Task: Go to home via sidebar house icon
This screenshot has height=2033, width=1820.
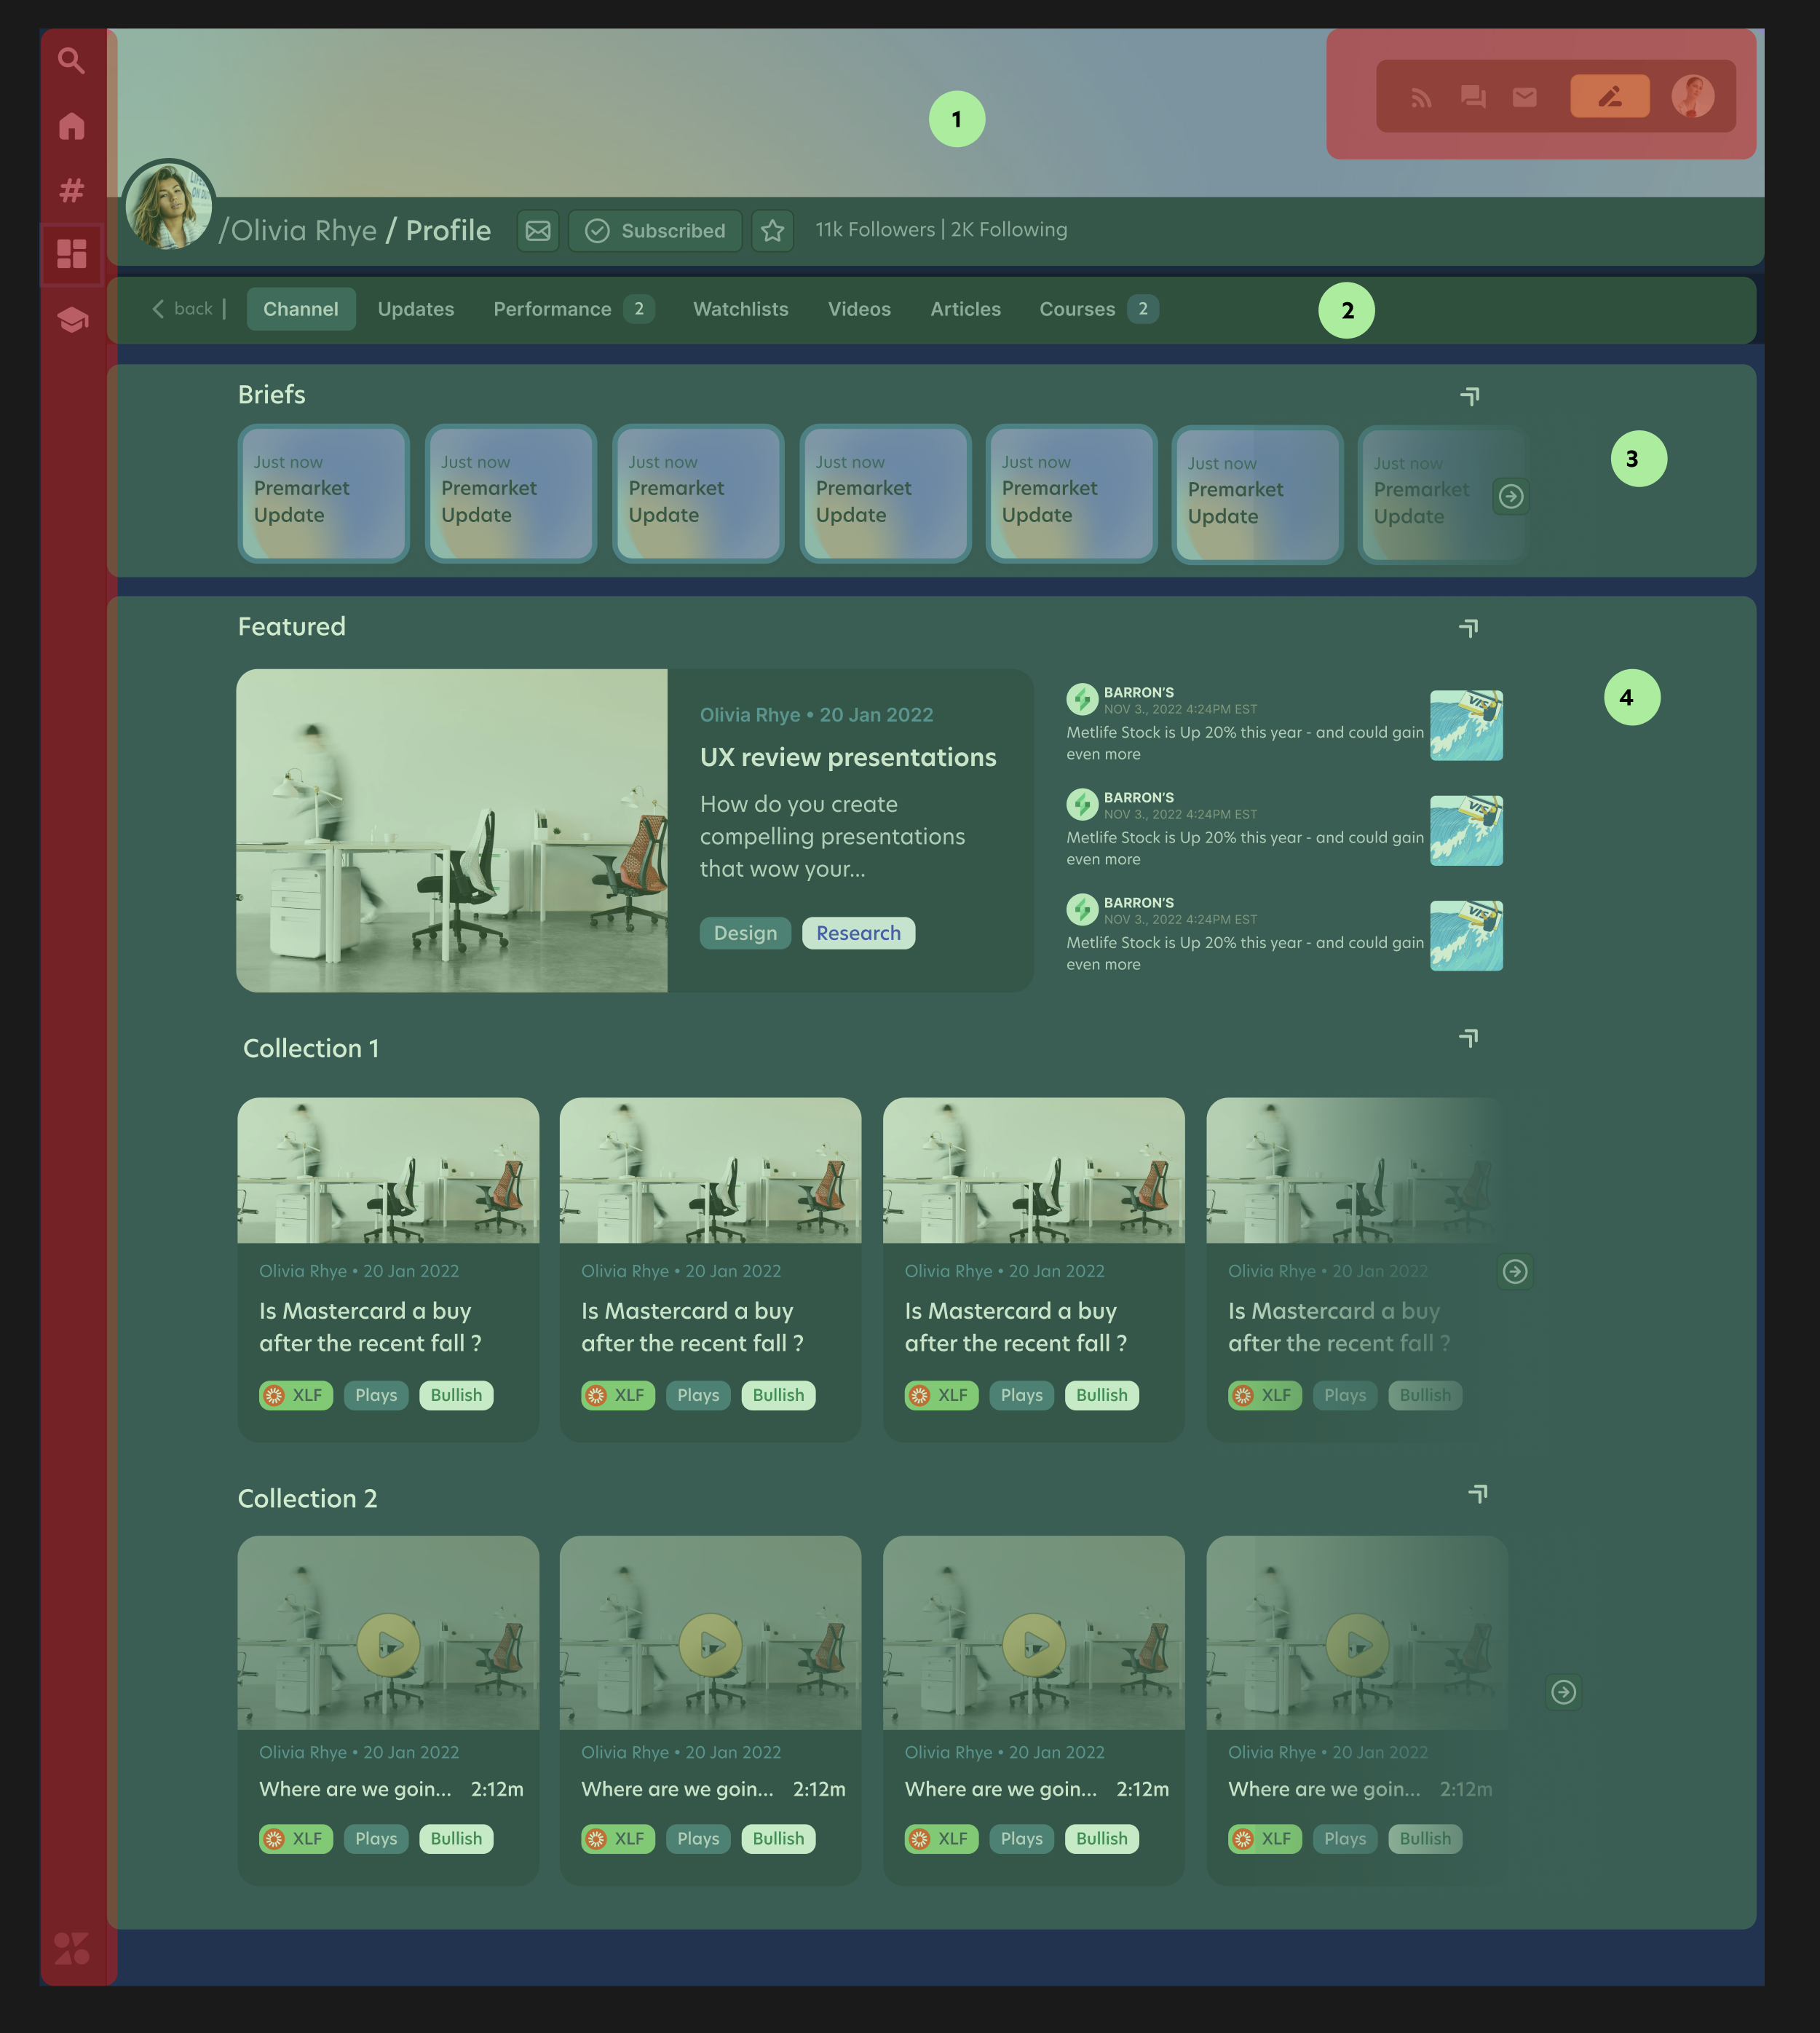Action: coord(71,126)
